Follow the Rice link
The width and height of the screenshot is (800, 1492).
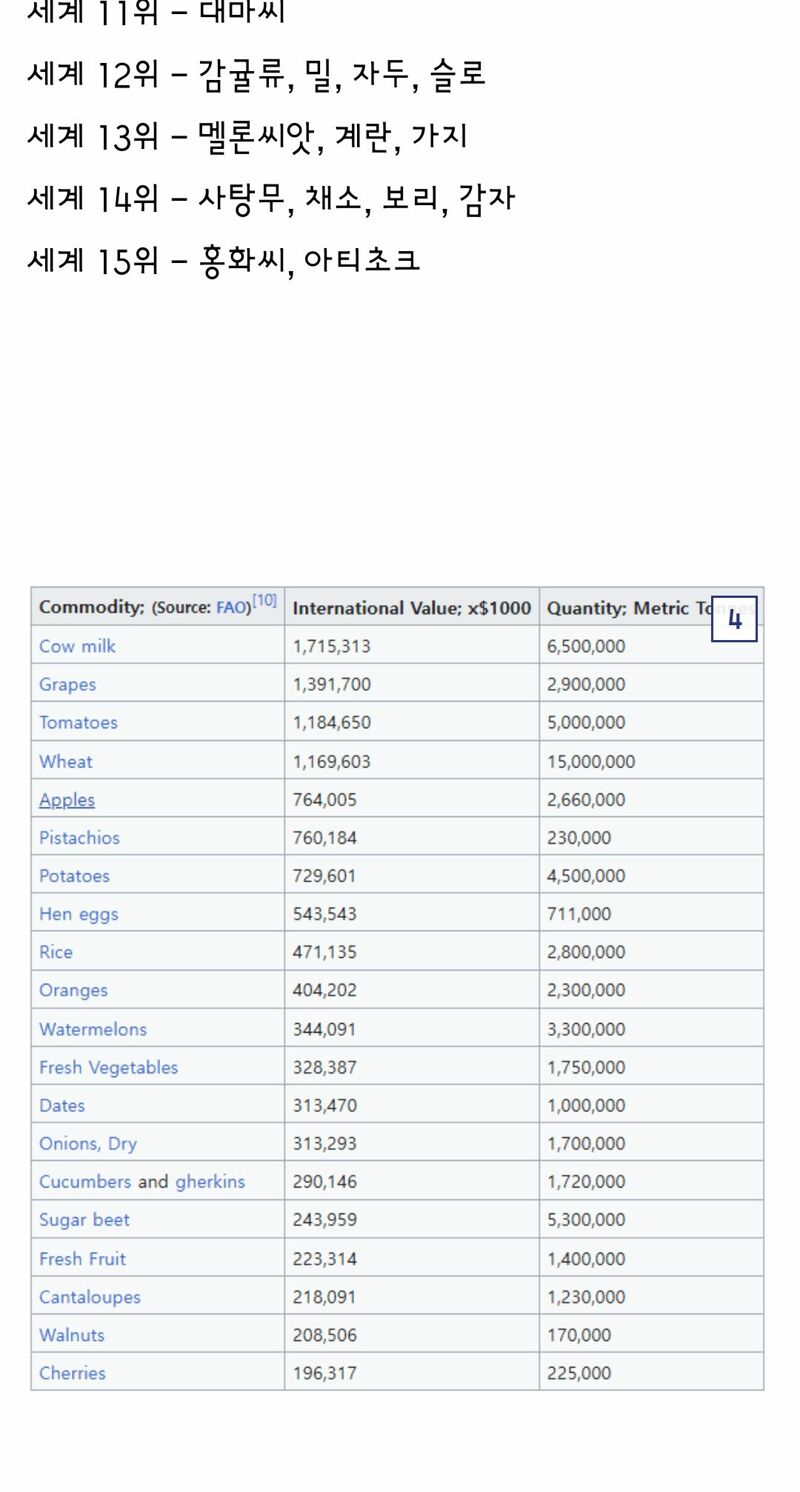pyautogui.click(x=56, y=951)
